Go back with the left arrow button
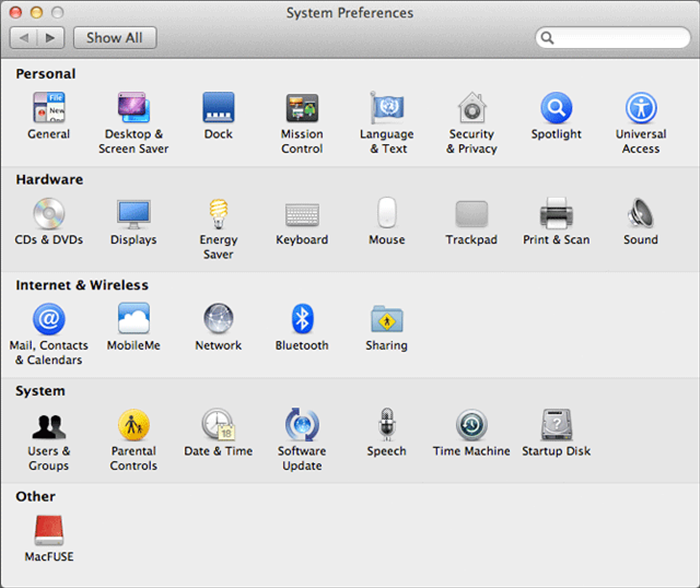The width and height of the screenshot is (700, 588). click(x=24, y=38)
